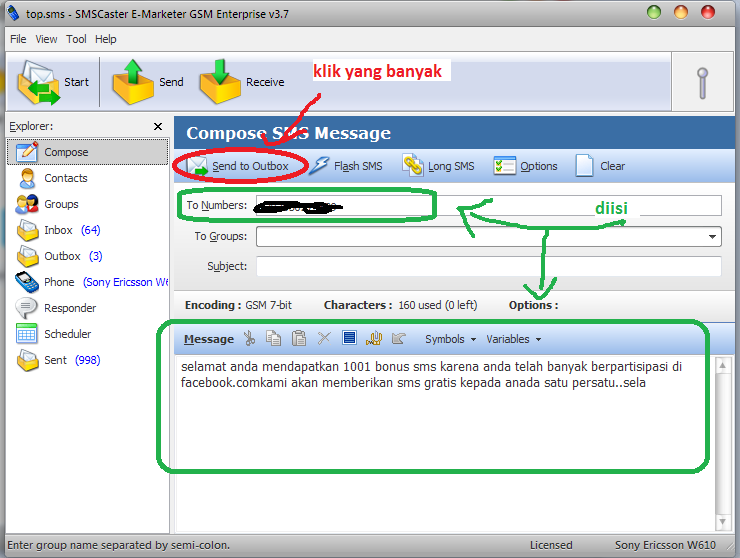Click 'Licensed' in status bar
The height and width of the screenshot is (558, 740).
[x=551, y=545]
